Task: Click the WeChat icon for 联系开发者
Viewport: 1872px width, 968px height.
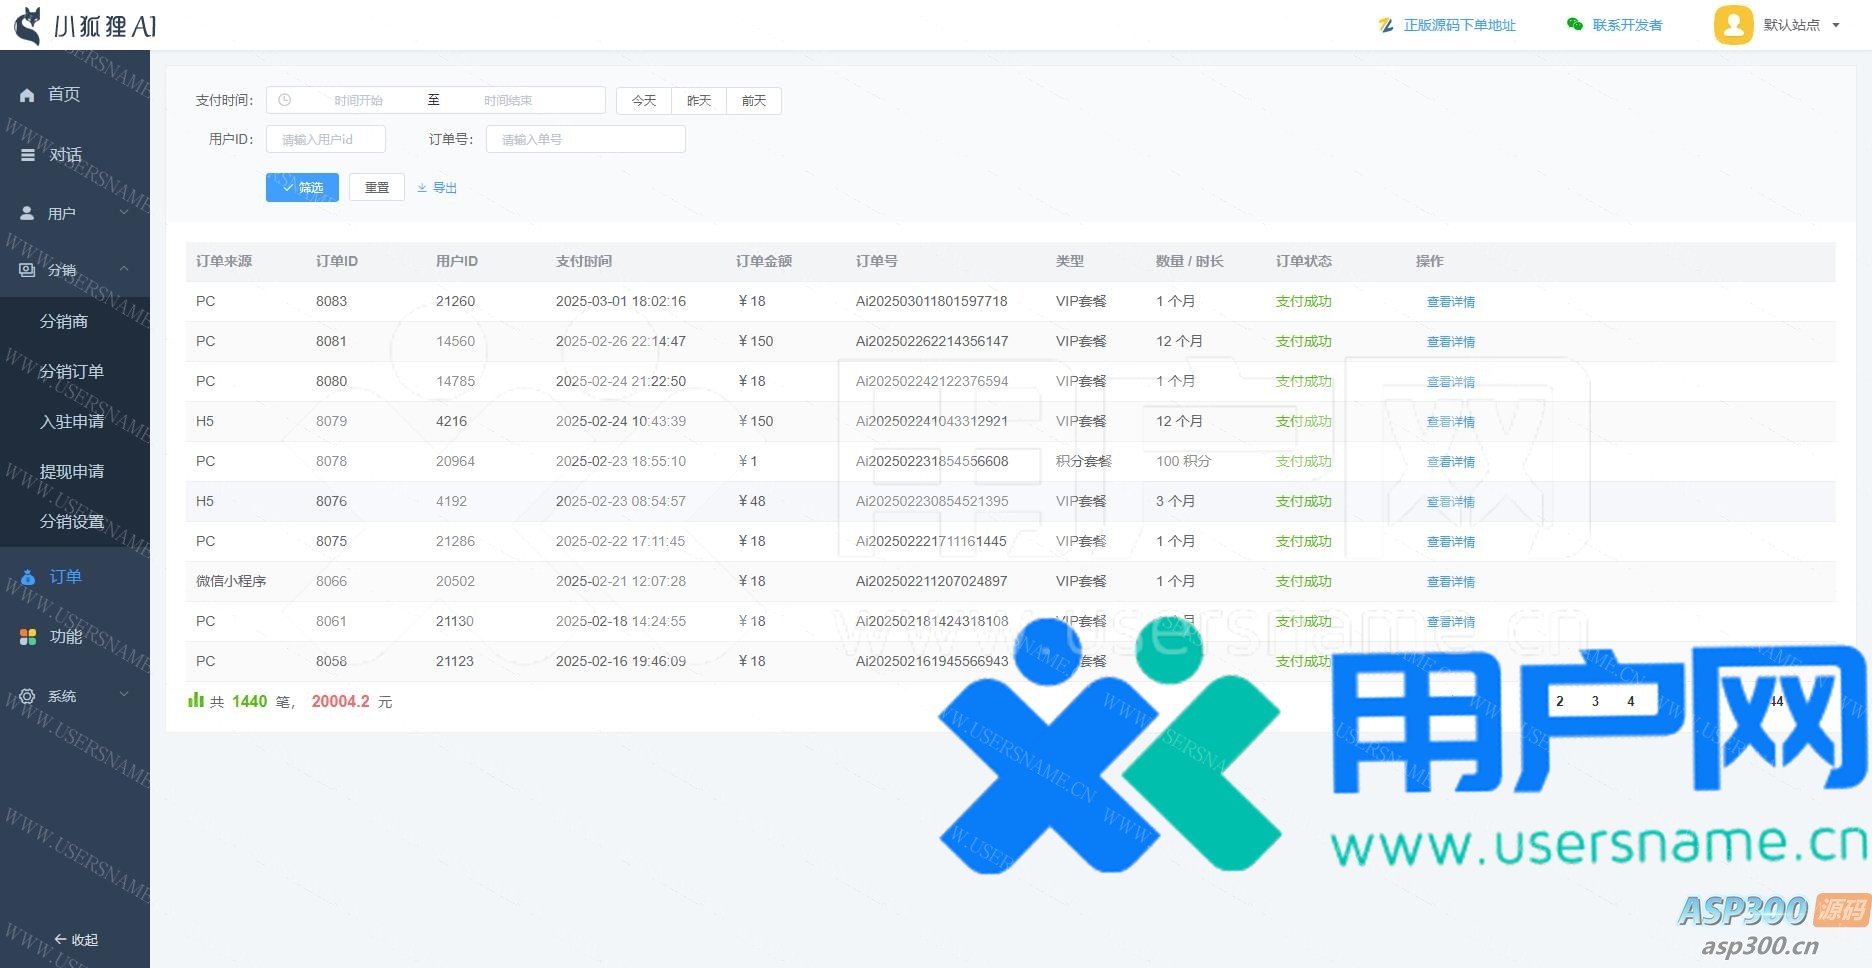Action: click(1574, 25)
